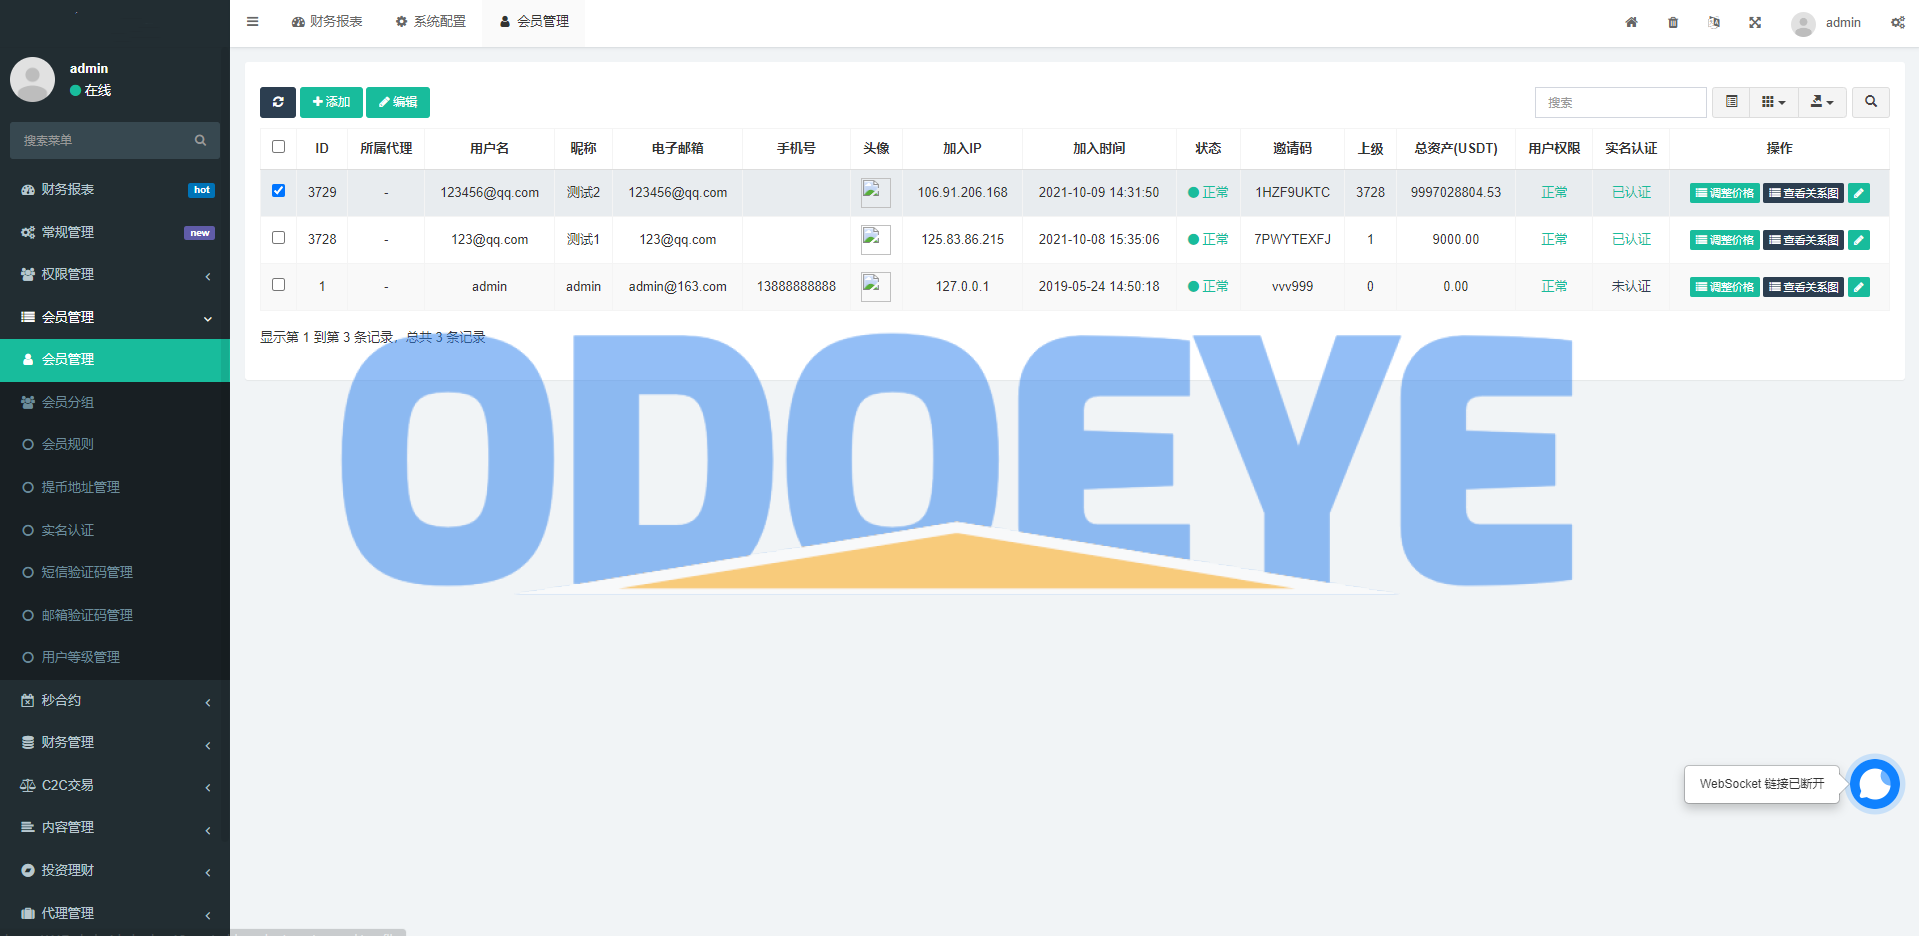Click the language switch icon in top bar
The image size is (1919, 936).
[1714, 22]
